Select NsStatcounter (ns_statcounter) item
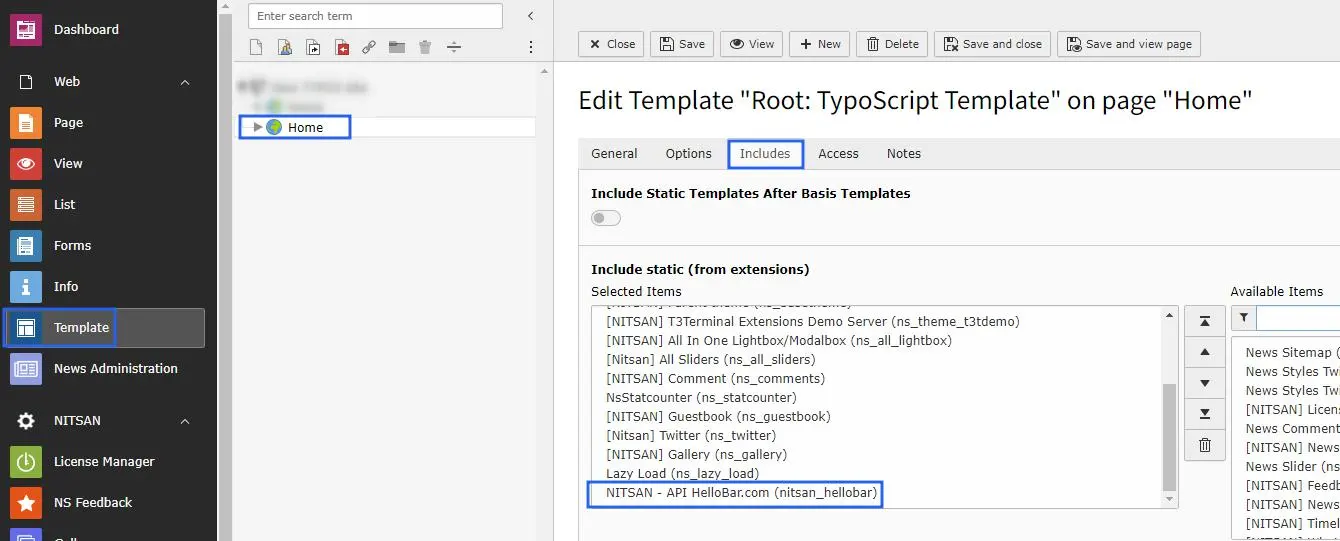1340x541 pixels. click(701, 398)
